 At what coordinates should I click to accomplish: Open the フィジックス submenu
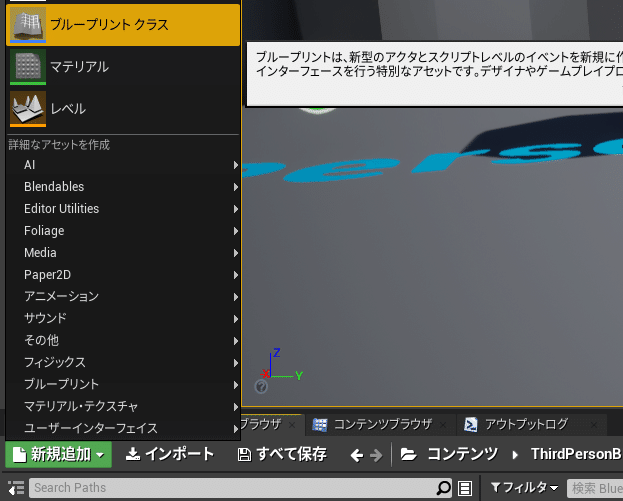click(x=123, y=363)
